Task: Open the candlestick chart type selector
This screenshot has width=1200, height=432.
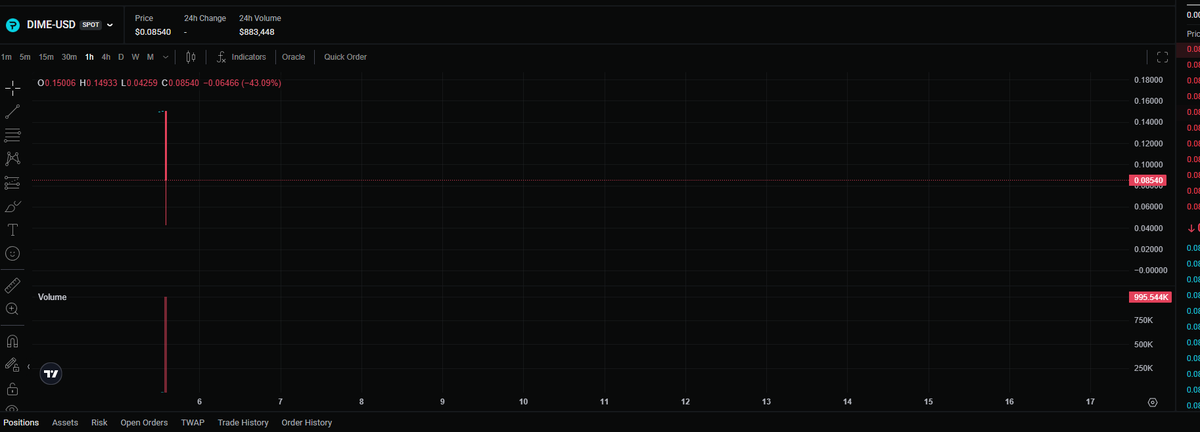Action: pyautogui.click(x=191, y=57)
